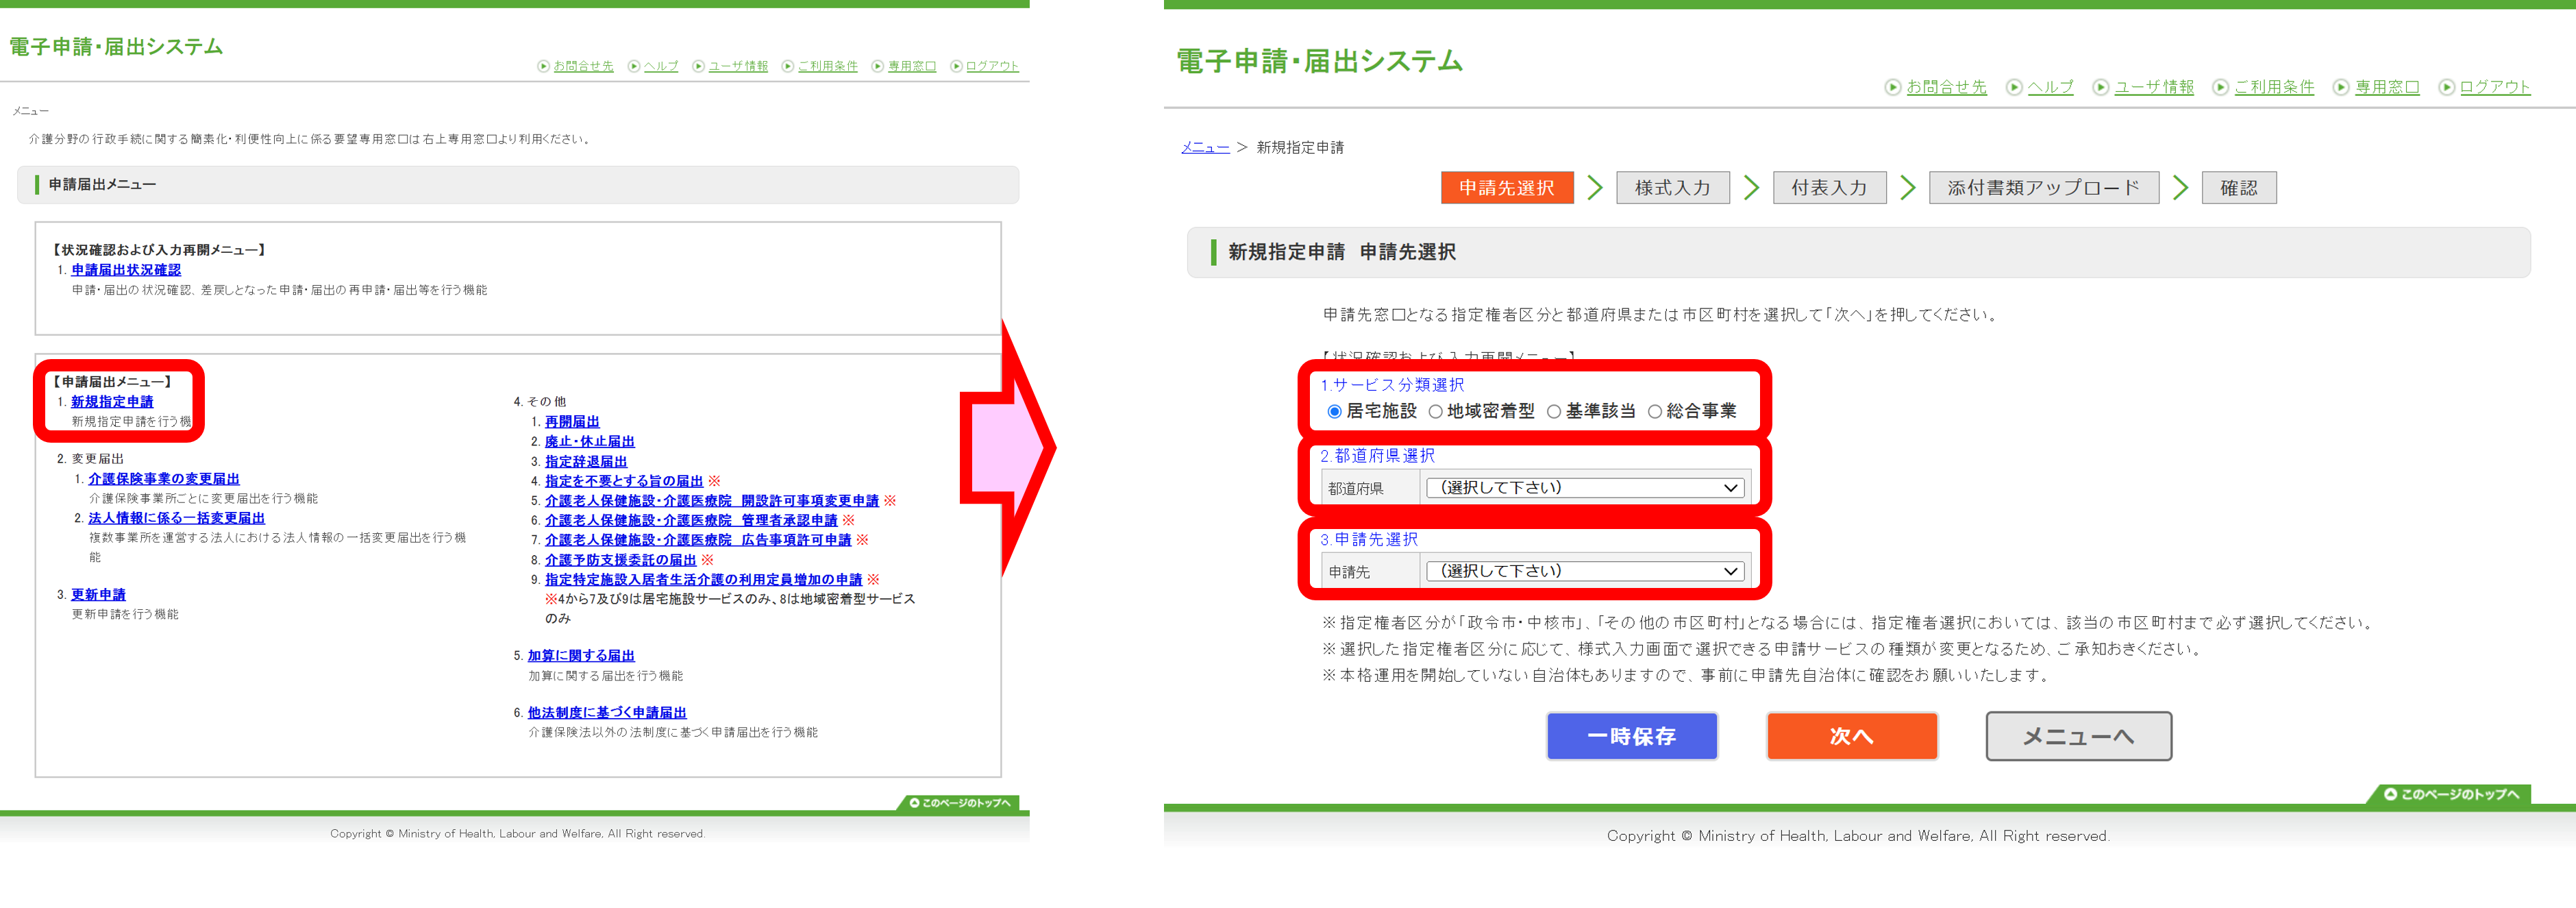Go to 確認 step tab
This screenshot has width=2576, height=908.
(x=2239, y=188)
